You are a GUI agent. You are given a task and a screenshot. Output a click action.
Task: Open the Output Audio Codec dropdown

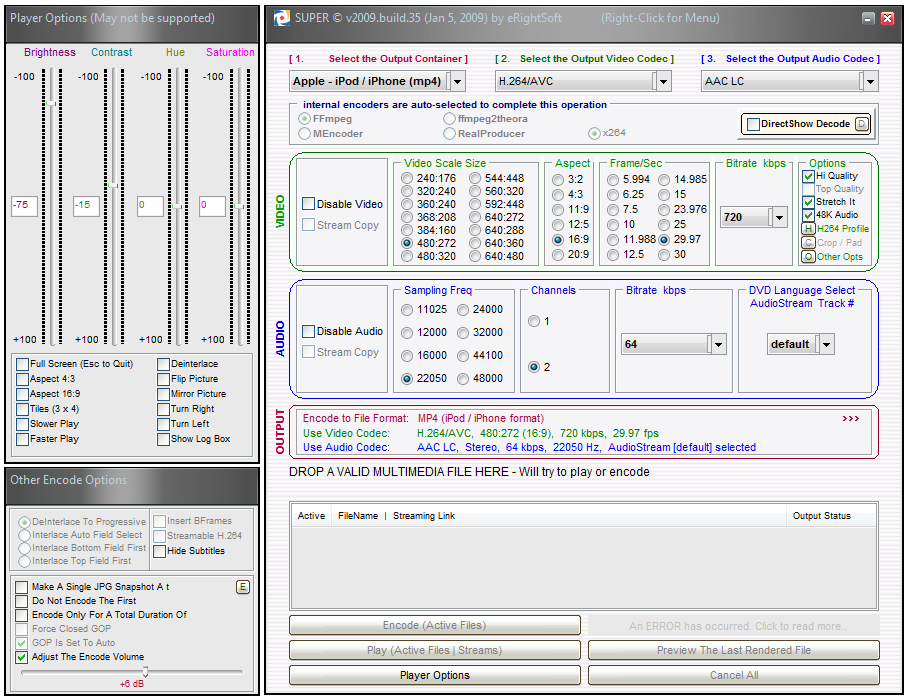pyautogui.click(x=870, y=81)
